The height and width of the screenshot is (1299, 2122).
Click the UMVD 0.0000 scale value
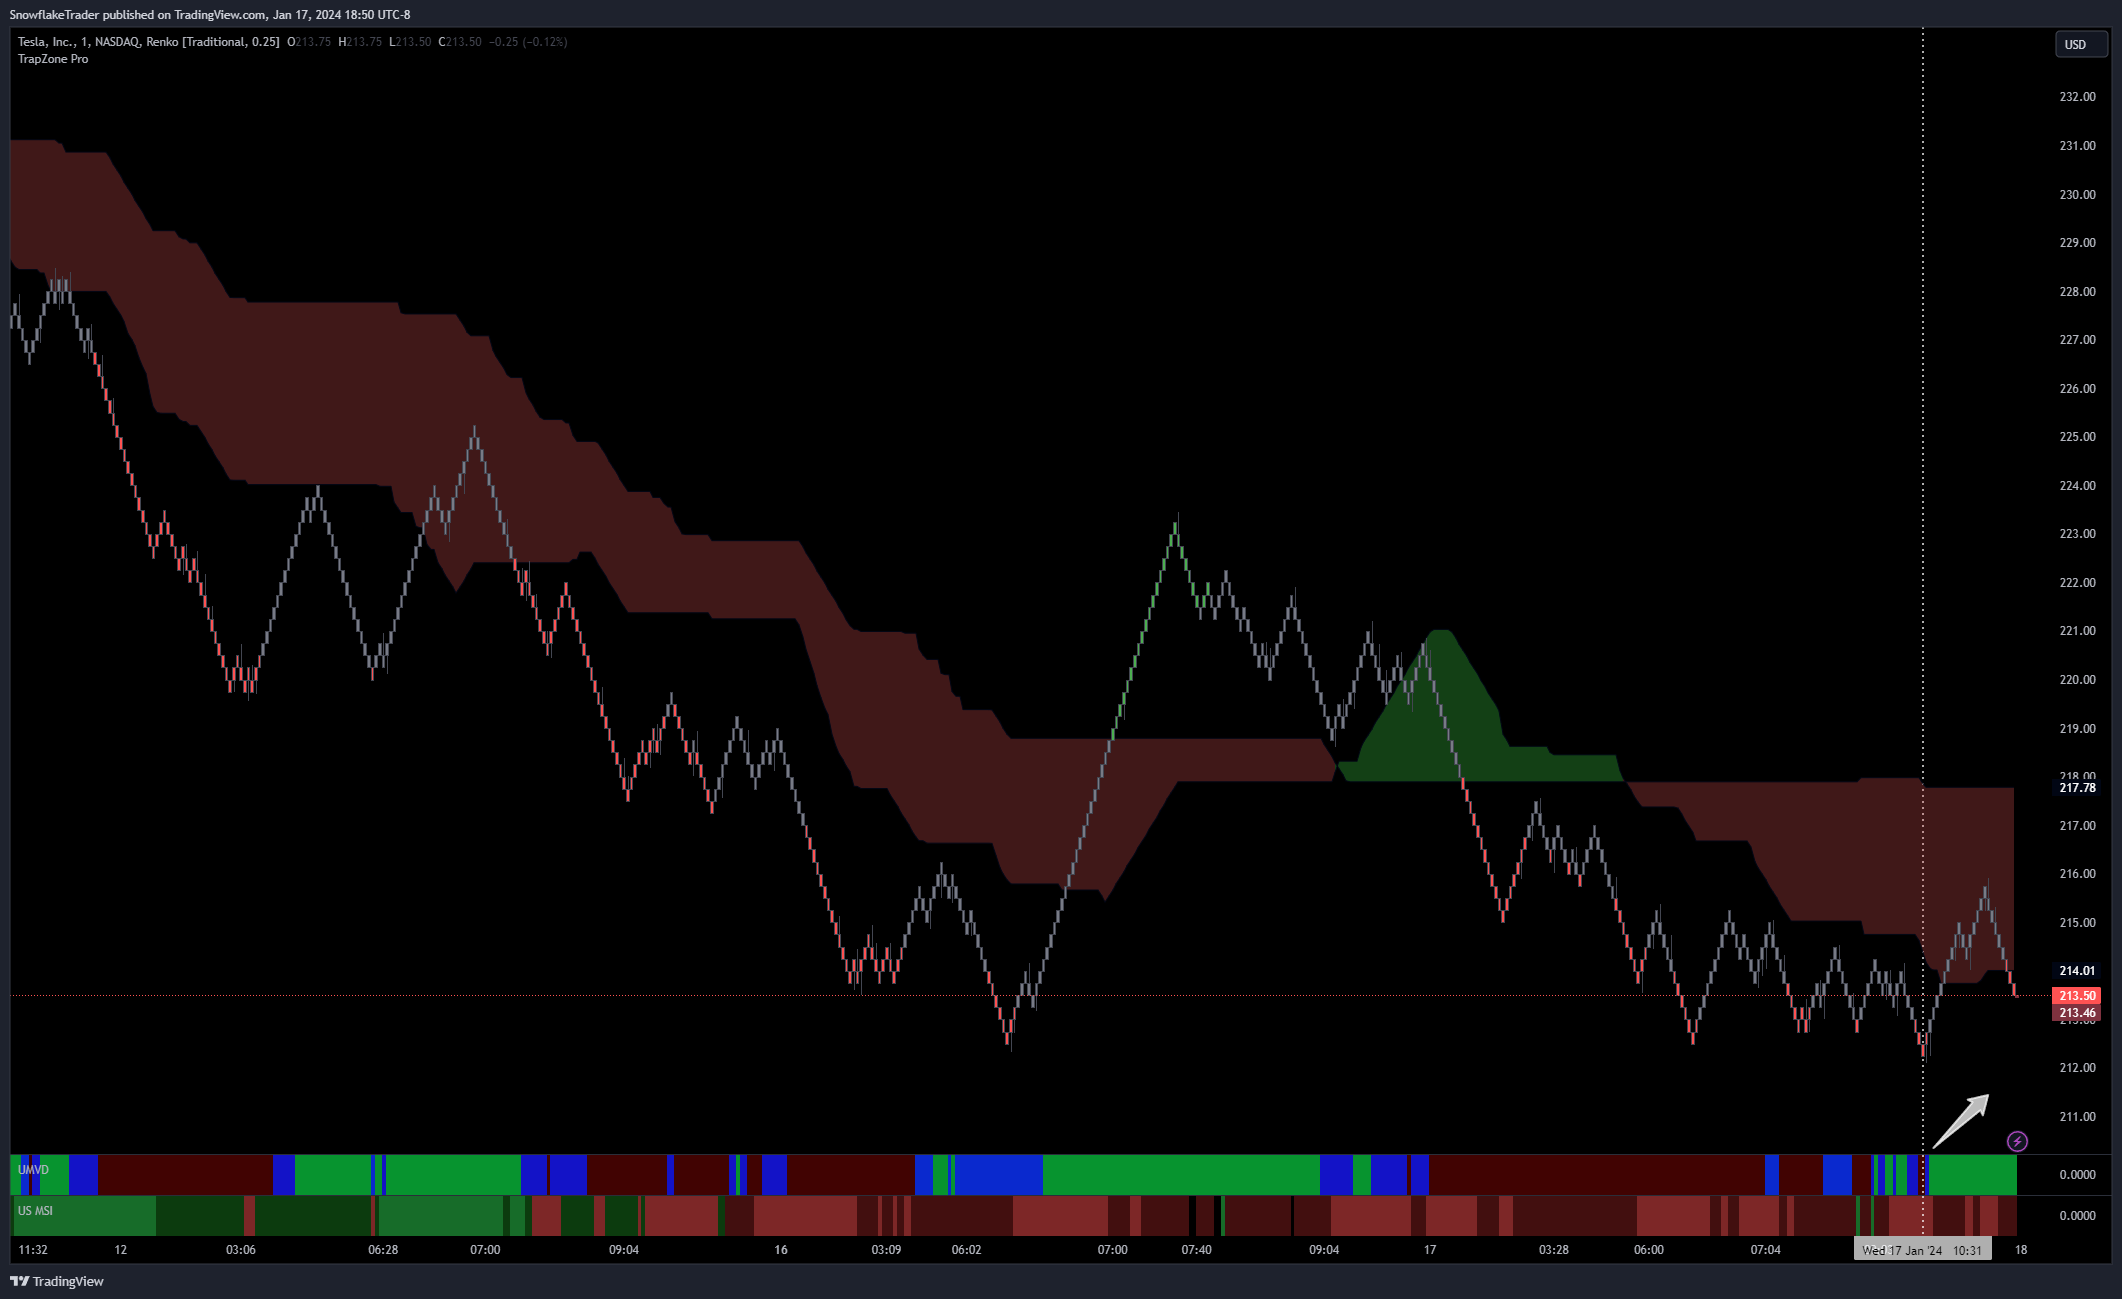click(2077, 1175)
